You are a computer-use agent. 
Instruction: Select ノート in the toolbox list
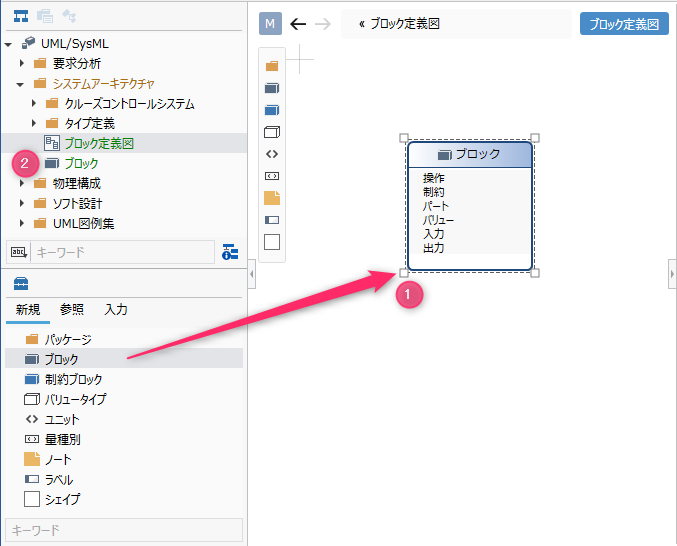click(124, 459)
